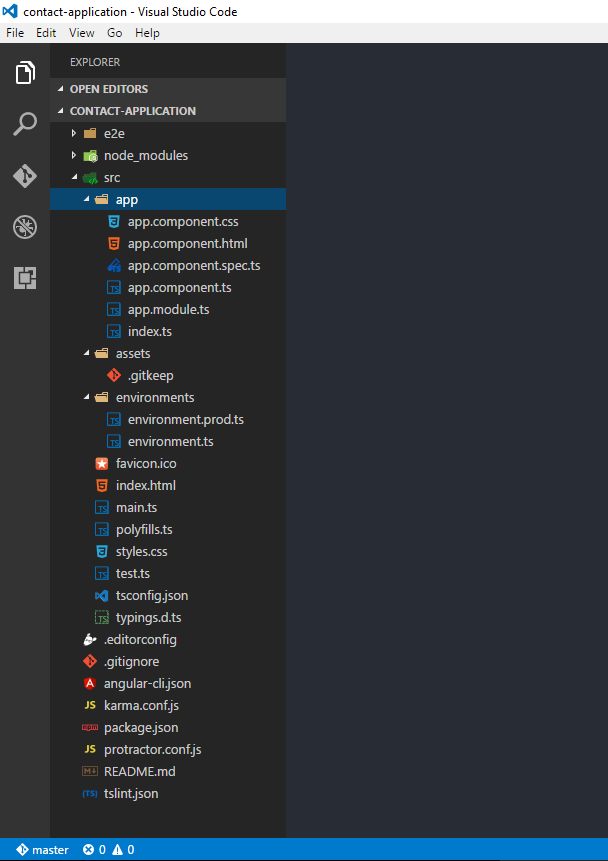
Task: Open the Debug view icon
Action: click(25, 227)
